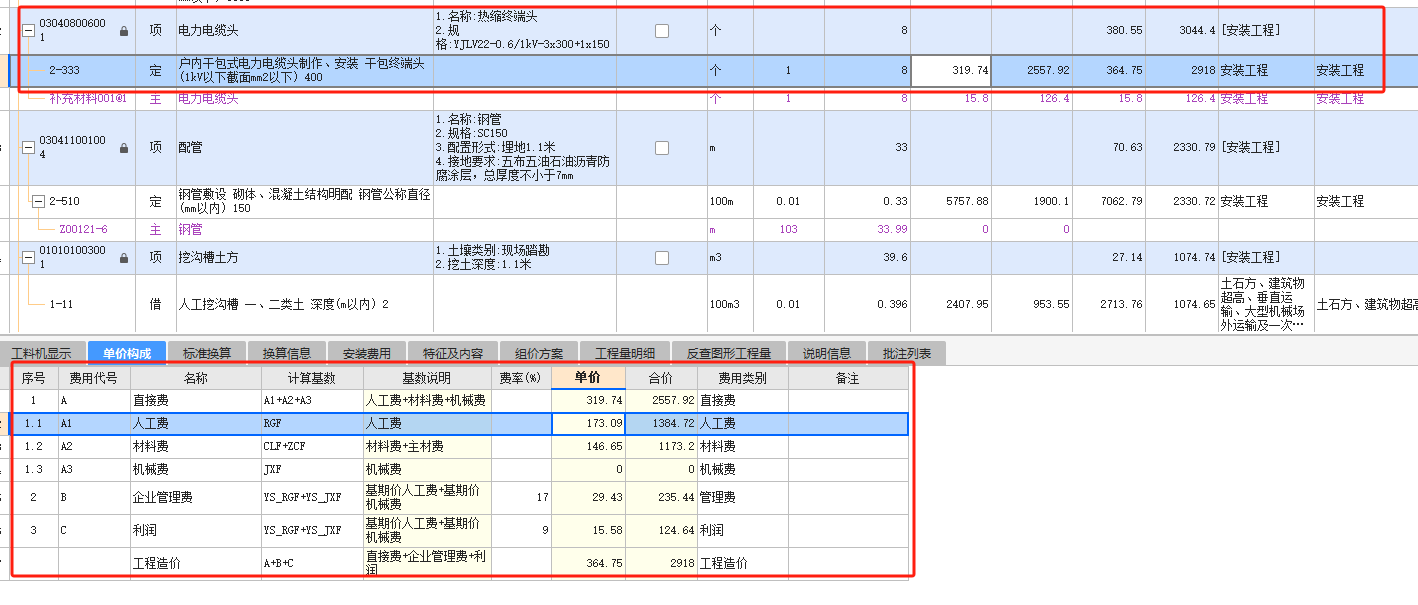
Task: Collapse the 030411001004 tree node
Action: 28,148
